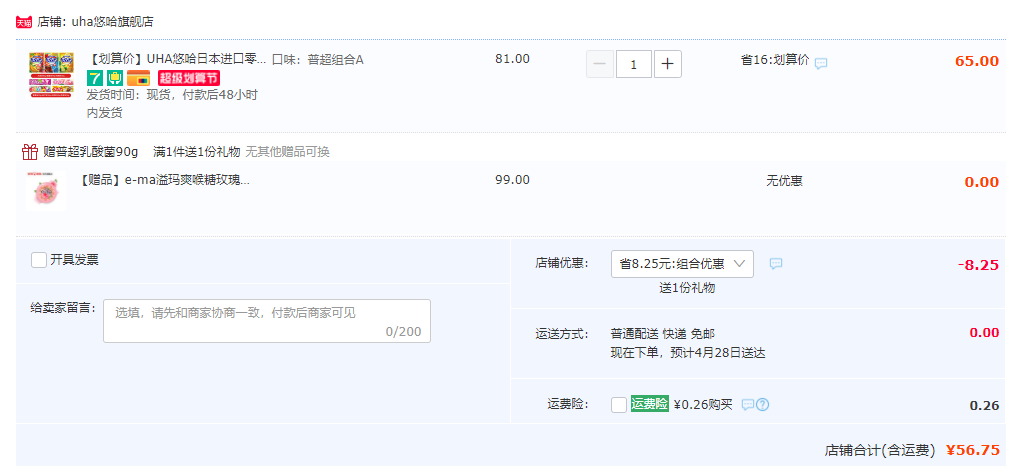The width and height of the screenshot is (1020, 466).
Task: Click the 口味：普超组合A flavor text
Action: tap(317, 59)
